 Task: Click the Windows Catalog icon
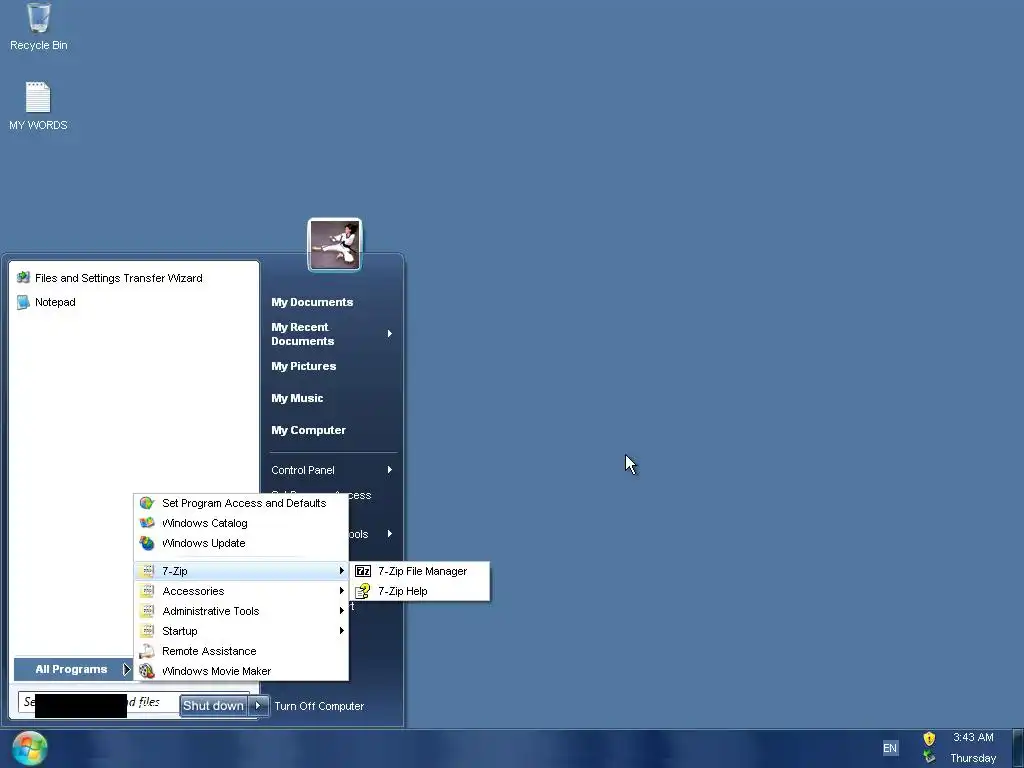click(147, 523)
